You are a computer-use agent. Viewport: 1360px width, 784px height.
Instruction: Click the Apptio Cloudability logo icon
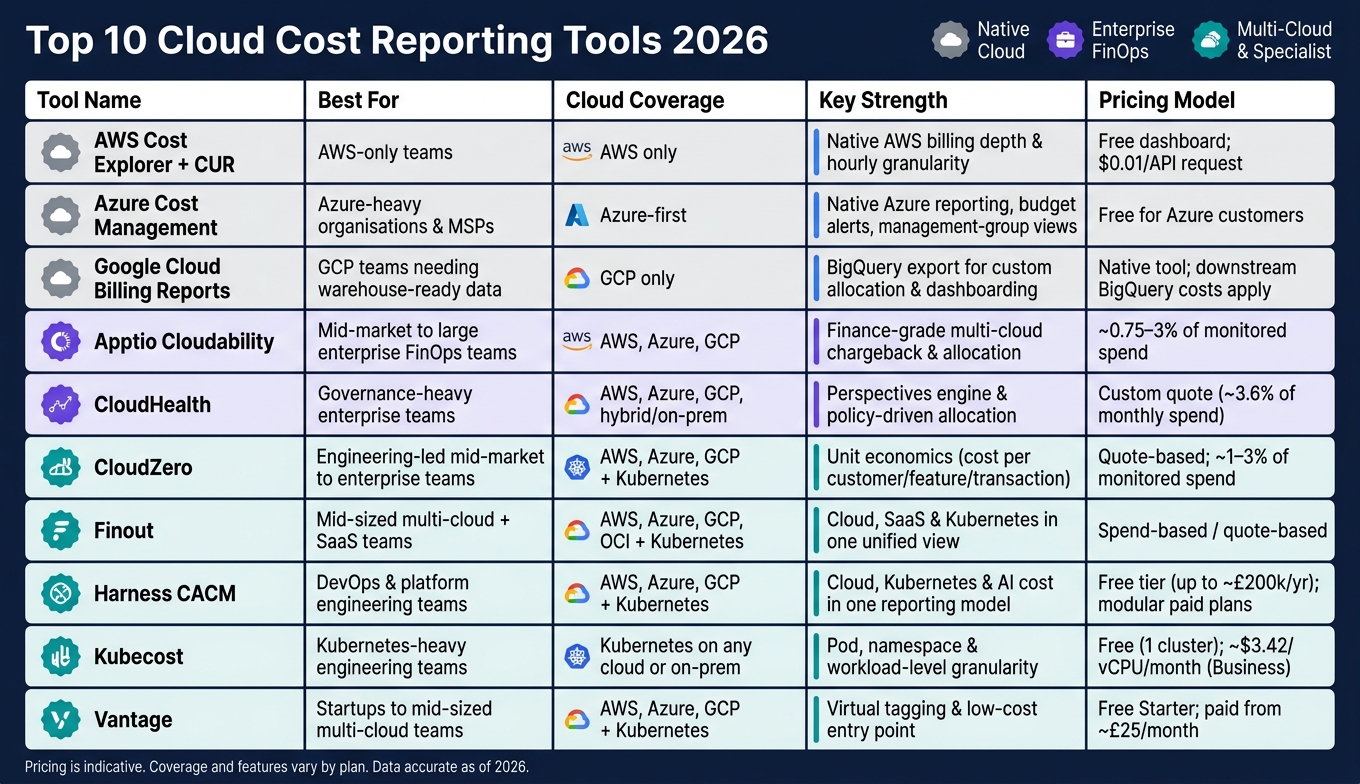61,341
